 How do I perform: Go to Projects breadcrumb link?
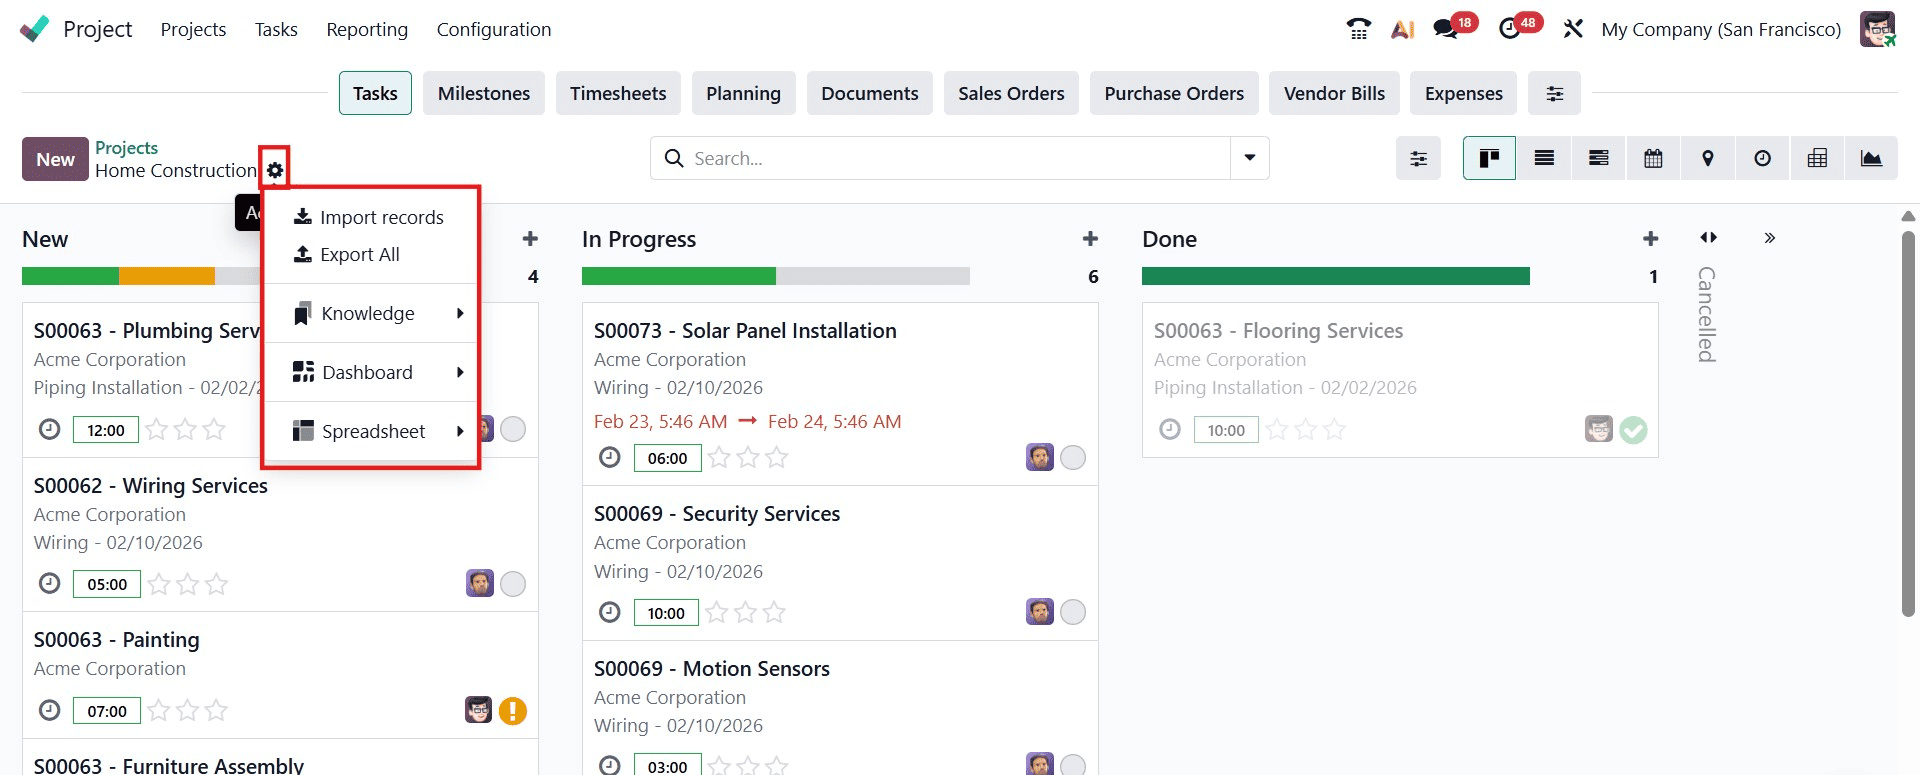(126, 147)
